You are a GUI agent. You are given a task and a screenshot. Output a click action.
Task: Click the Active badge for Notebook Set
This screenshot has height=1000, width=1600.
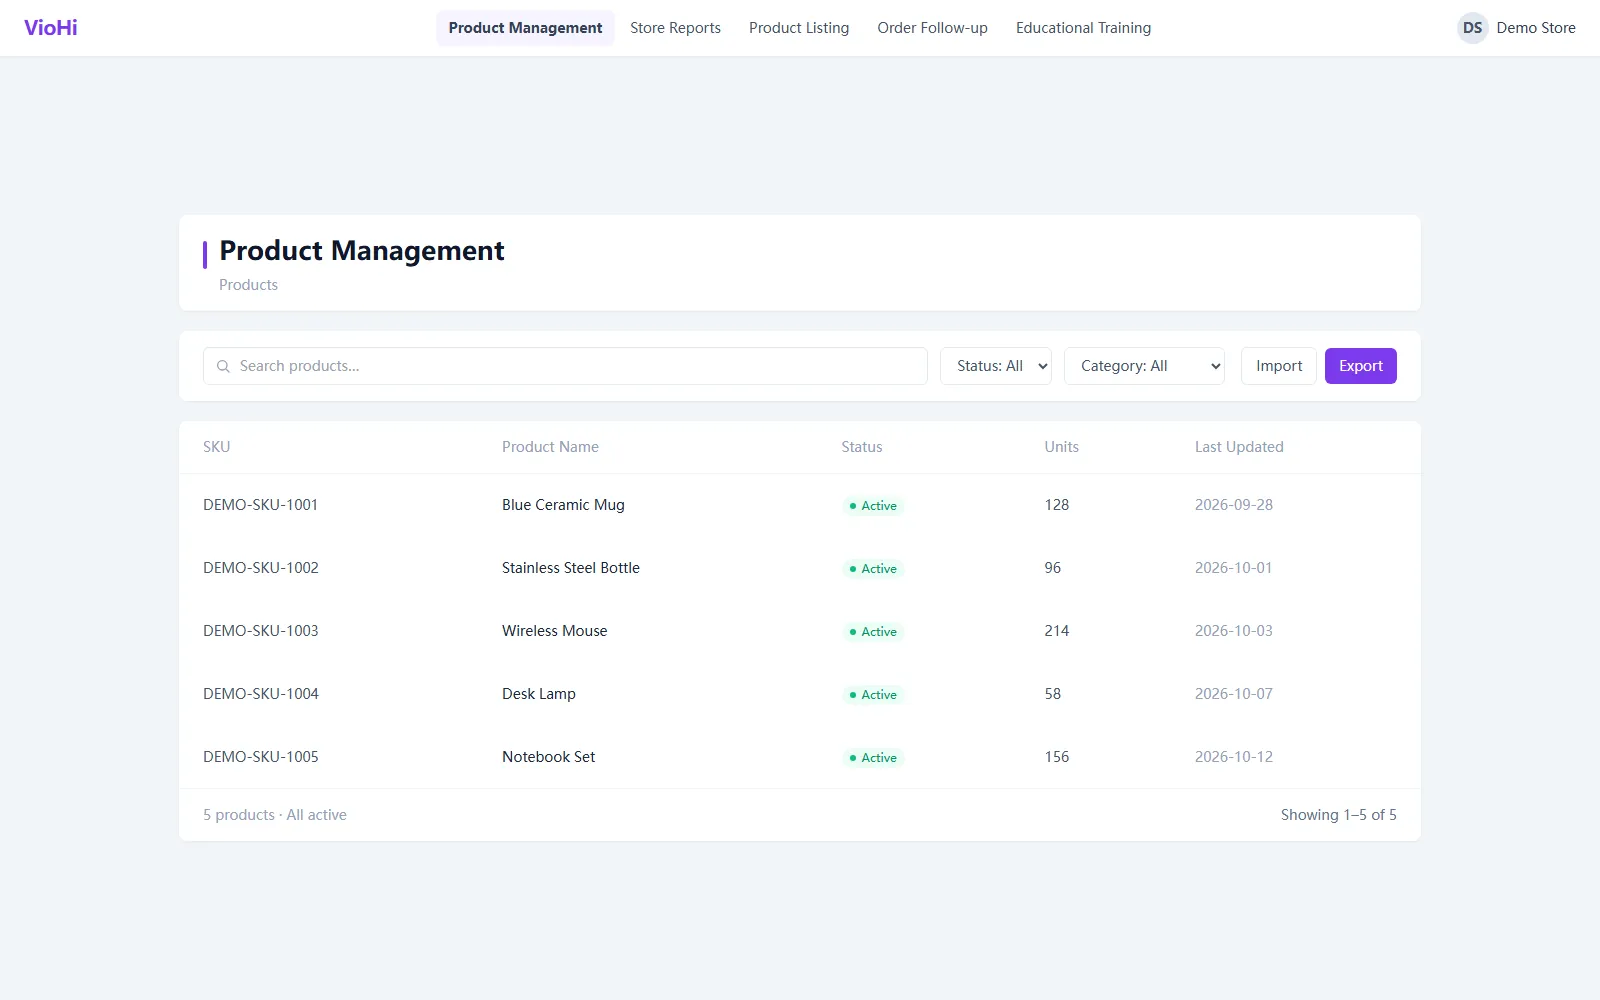[x=873, y=758]
